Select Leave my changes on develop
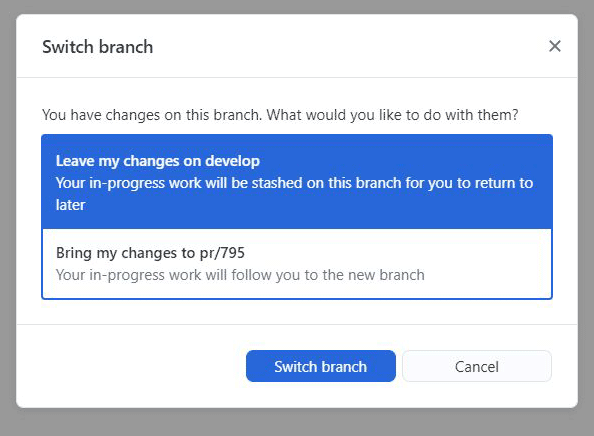The width and height of the screenshot is (594, 436). [x=297, y=182]
